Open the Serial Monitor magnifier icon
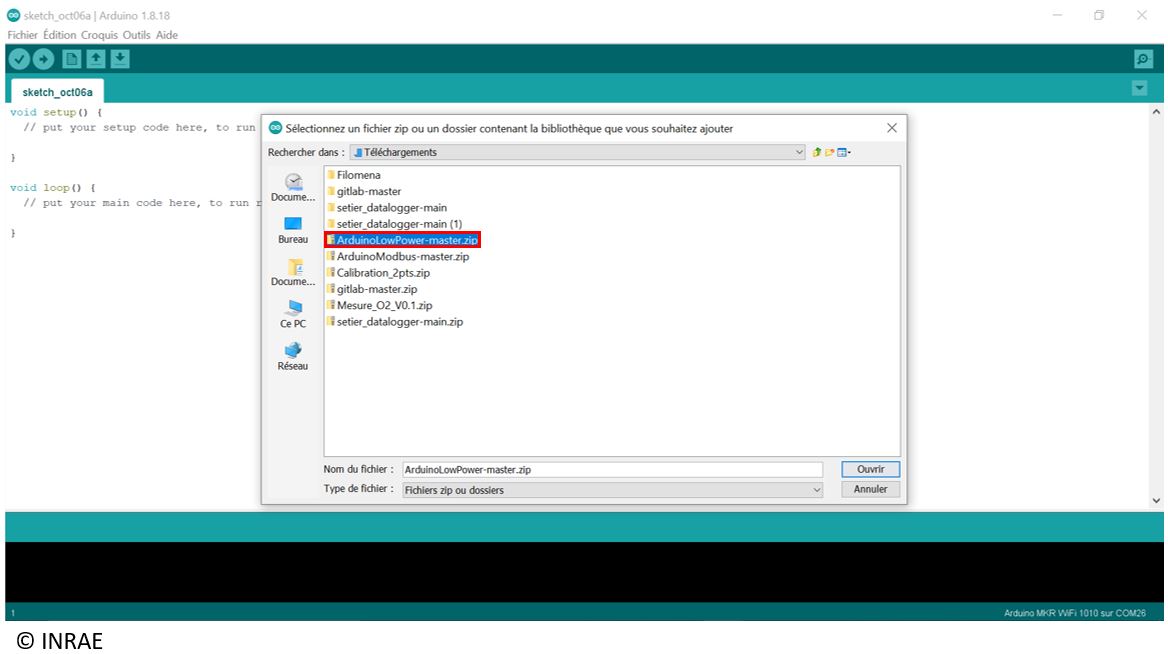The image size is (1168, 654). pos(1143,60)
